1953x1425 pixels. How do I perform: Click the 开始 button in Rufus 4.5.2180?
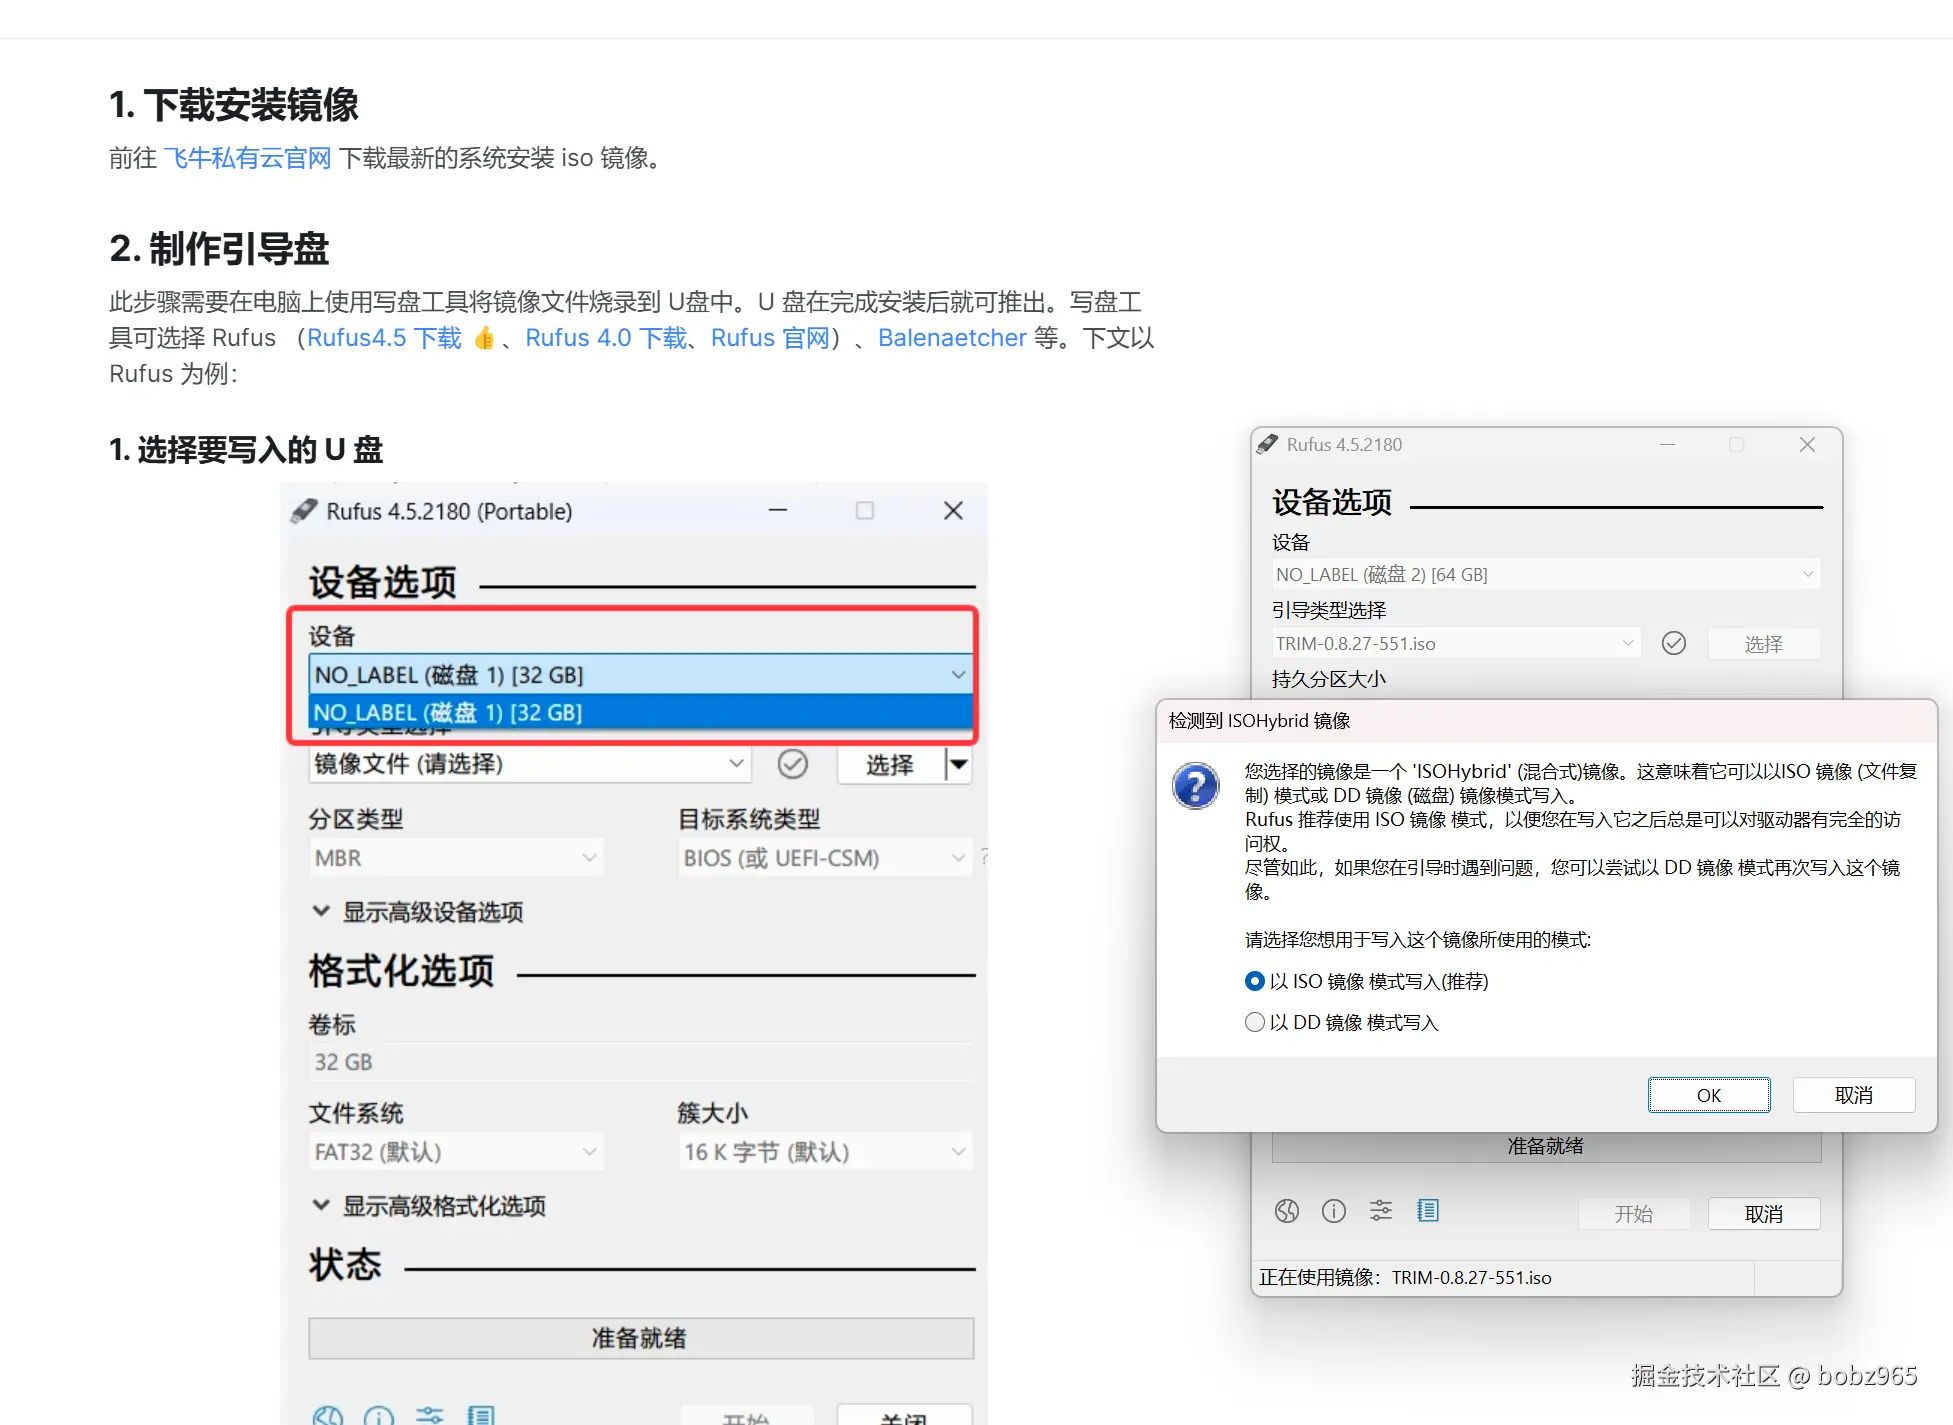point(1634,1214)
